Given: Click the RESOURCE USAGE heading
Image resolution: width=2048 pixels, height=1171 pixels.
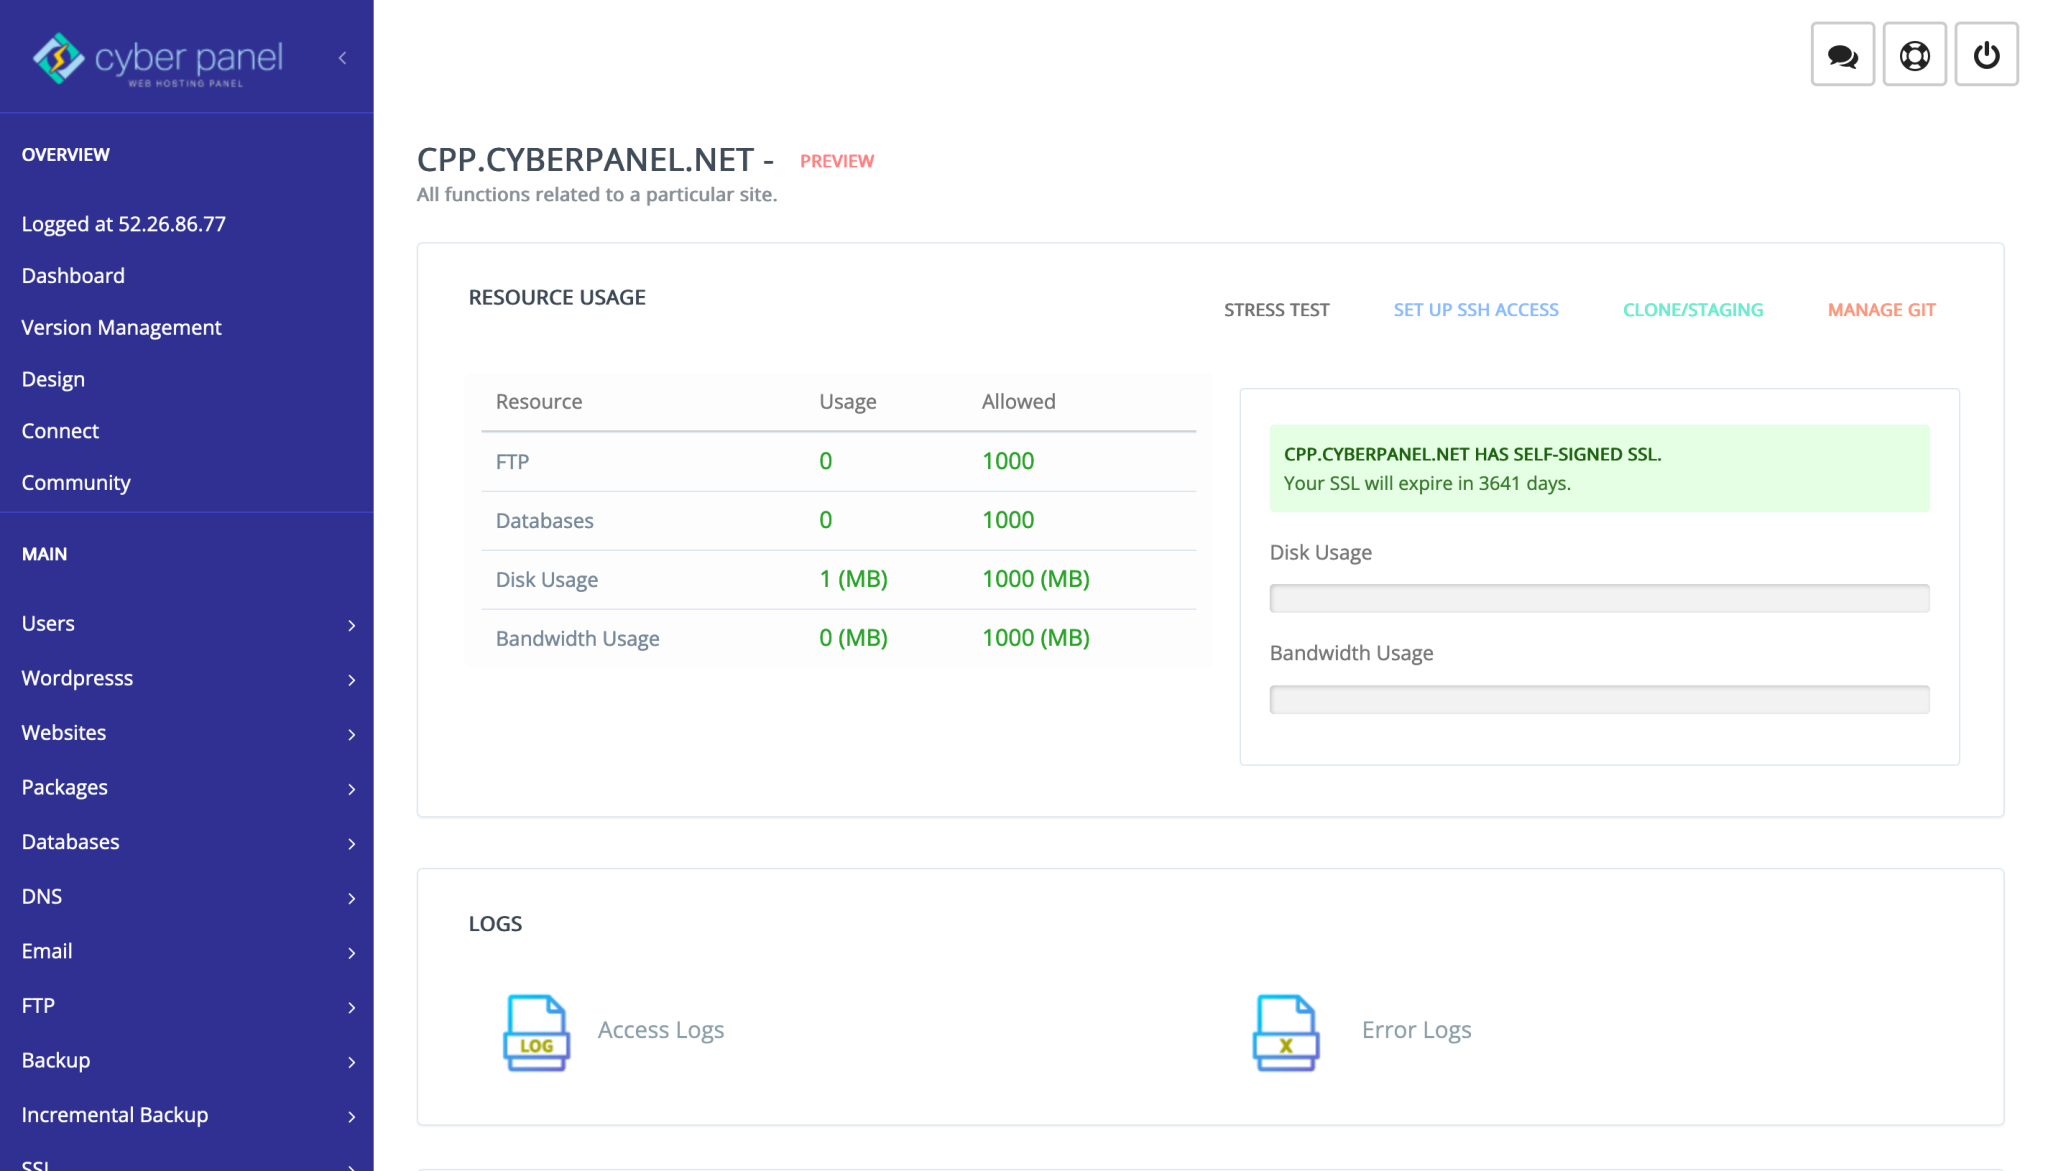Looking at the screenshot, I should click(557, 298).
